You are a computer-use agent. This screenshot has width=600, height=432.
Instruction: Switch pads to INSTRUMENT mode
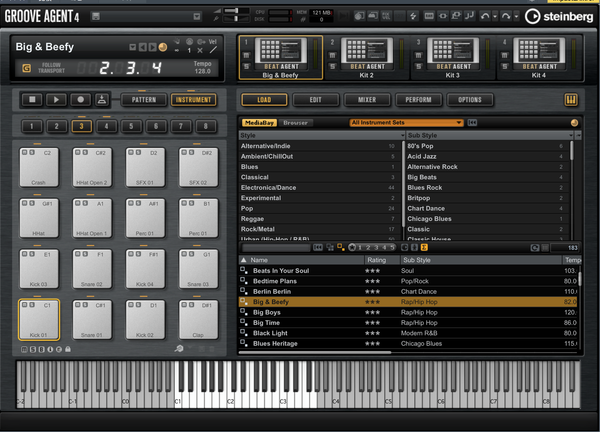click(x=193, y=99)
